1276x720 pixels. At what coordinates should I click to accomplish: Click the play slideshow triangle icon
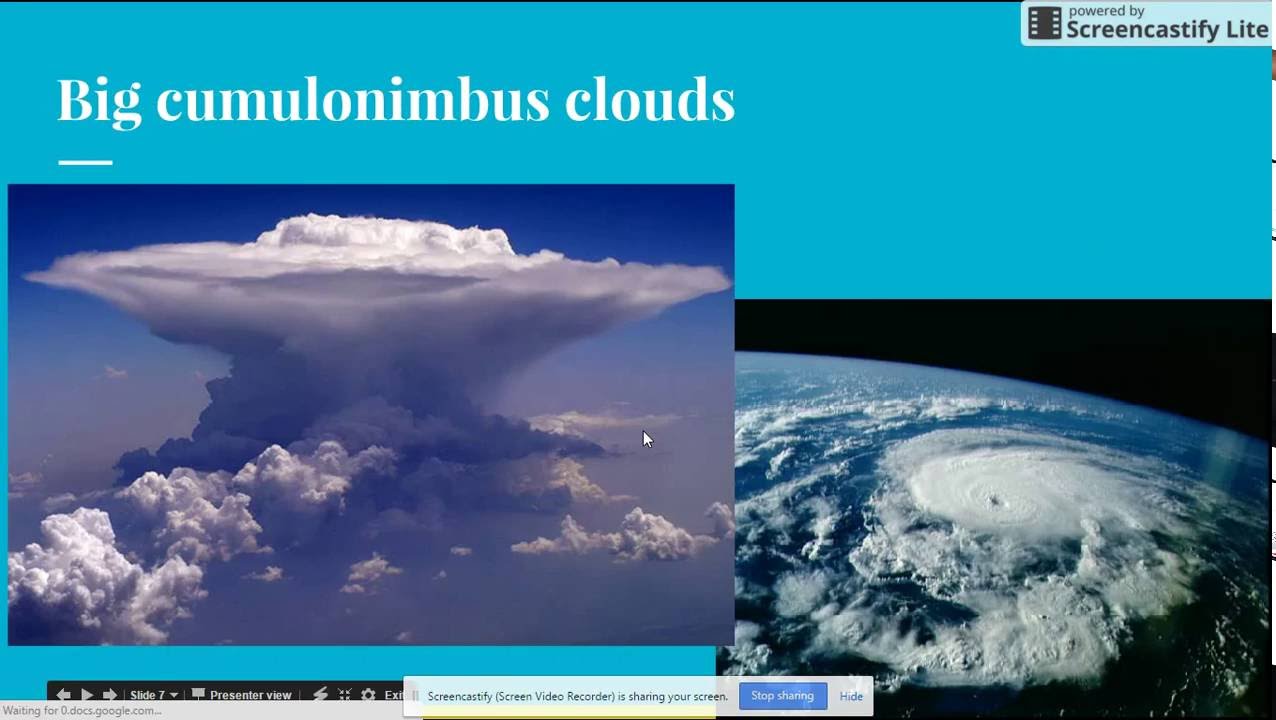87,694
